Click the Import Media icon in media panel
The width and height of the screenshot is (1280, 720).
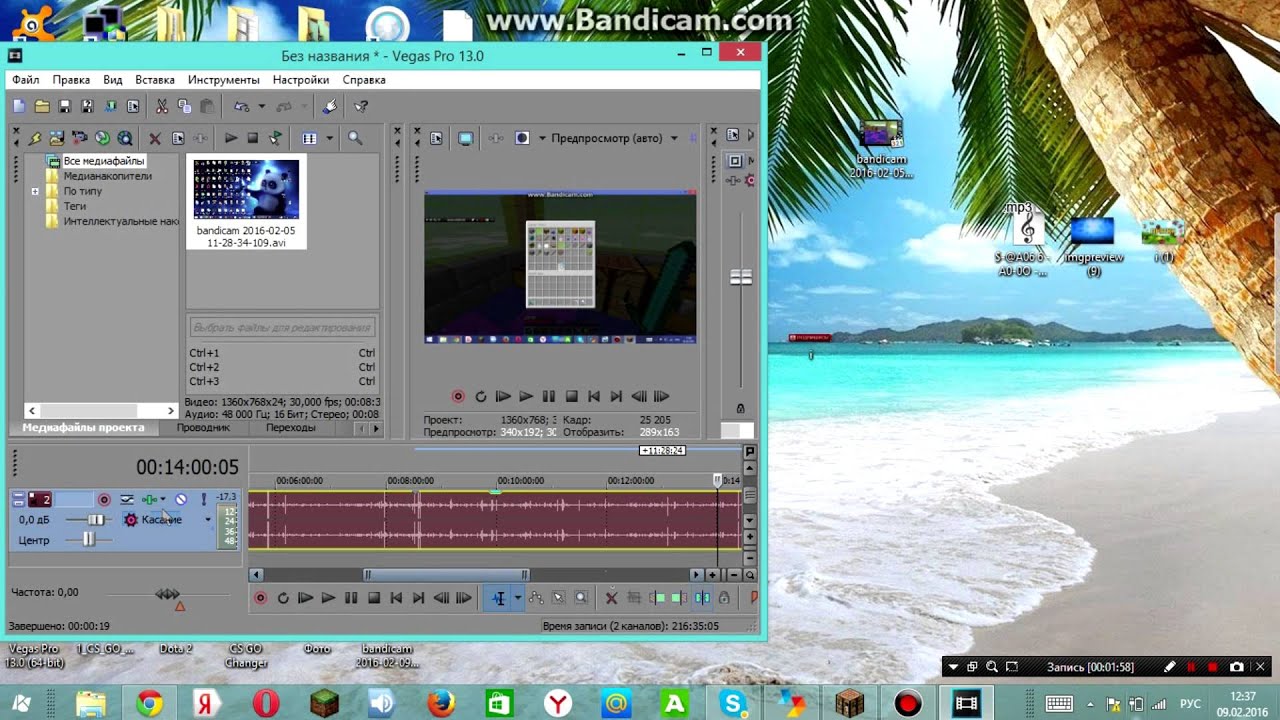pos(57,138)
